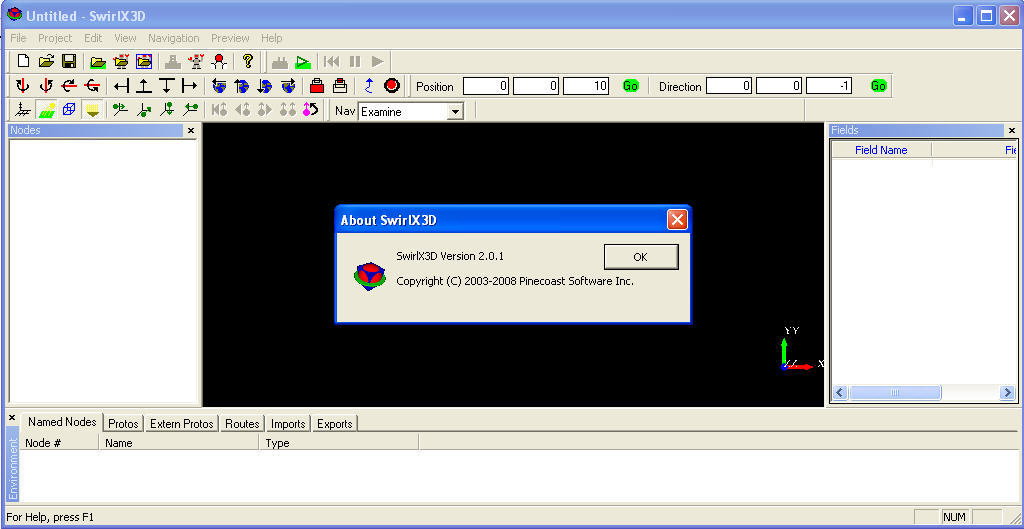1024x529 pixels.
Task: Click the magenta ball undo-arrow icon
Action: click(x=310, y=110)
